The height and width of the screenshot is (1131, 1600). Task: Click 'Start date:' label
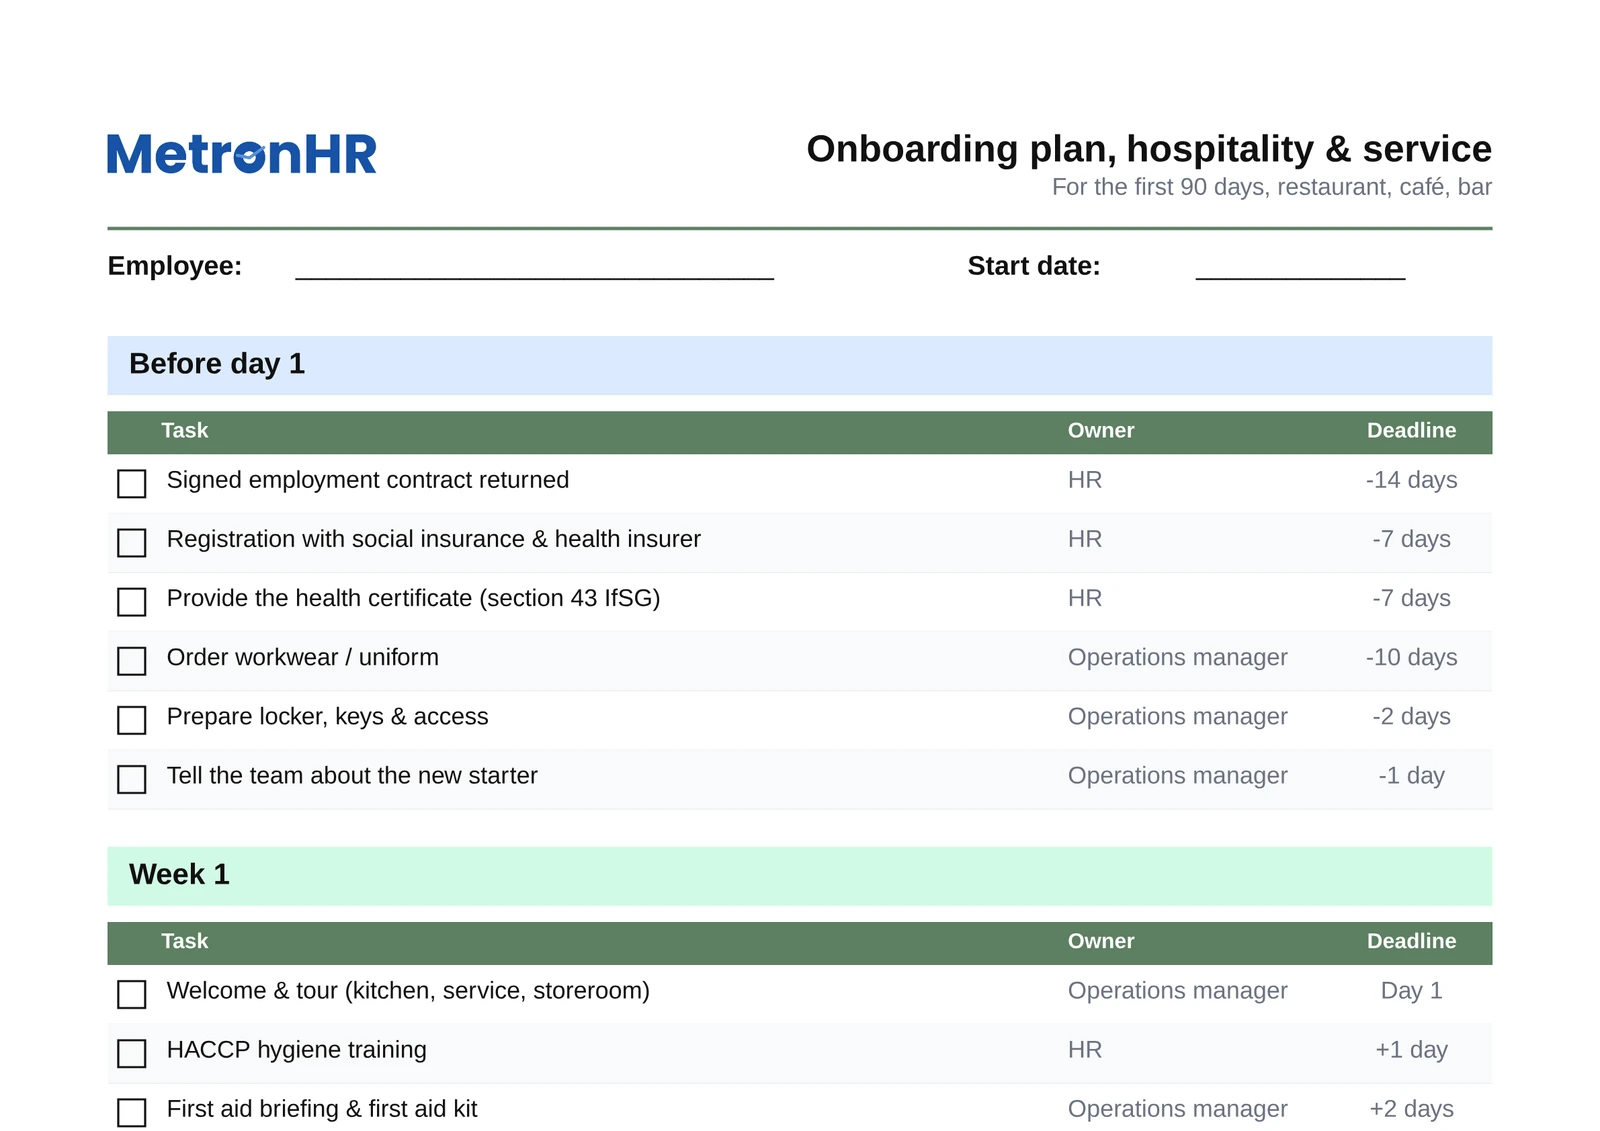pyautogui.click(x=1034, y=266)
